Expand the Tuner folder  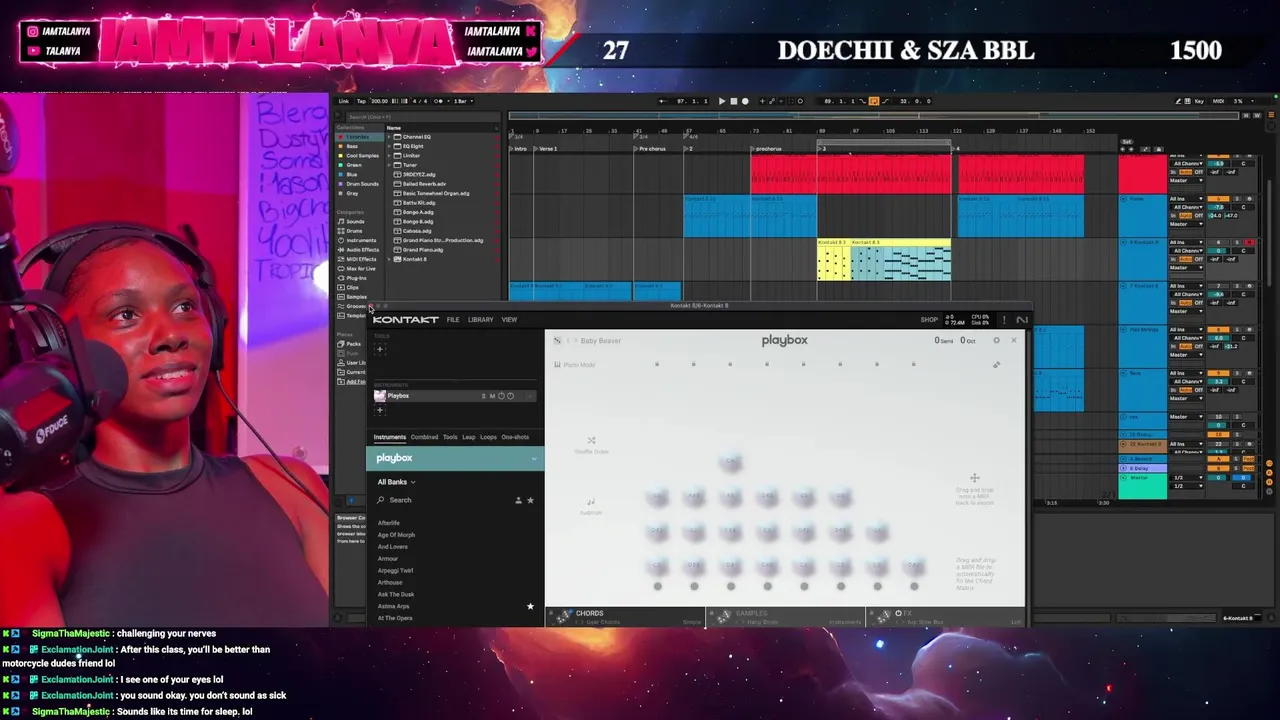click(390, 165)
